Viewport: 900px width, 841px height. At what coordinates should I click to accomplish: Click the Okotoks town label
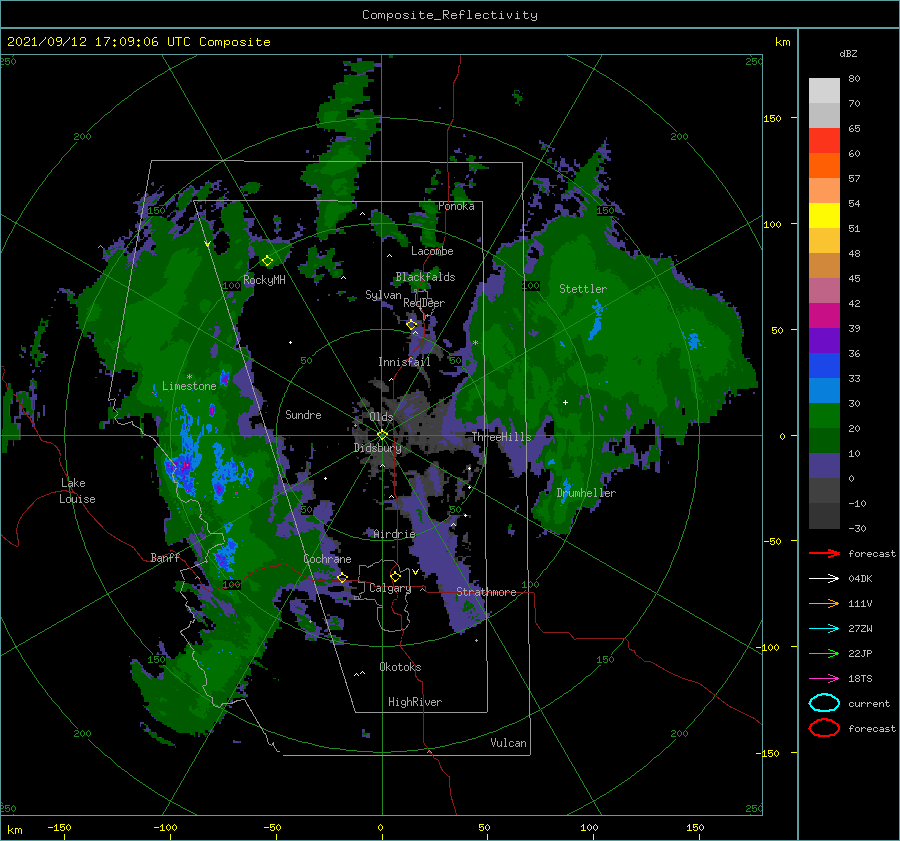tap(400, 667)
